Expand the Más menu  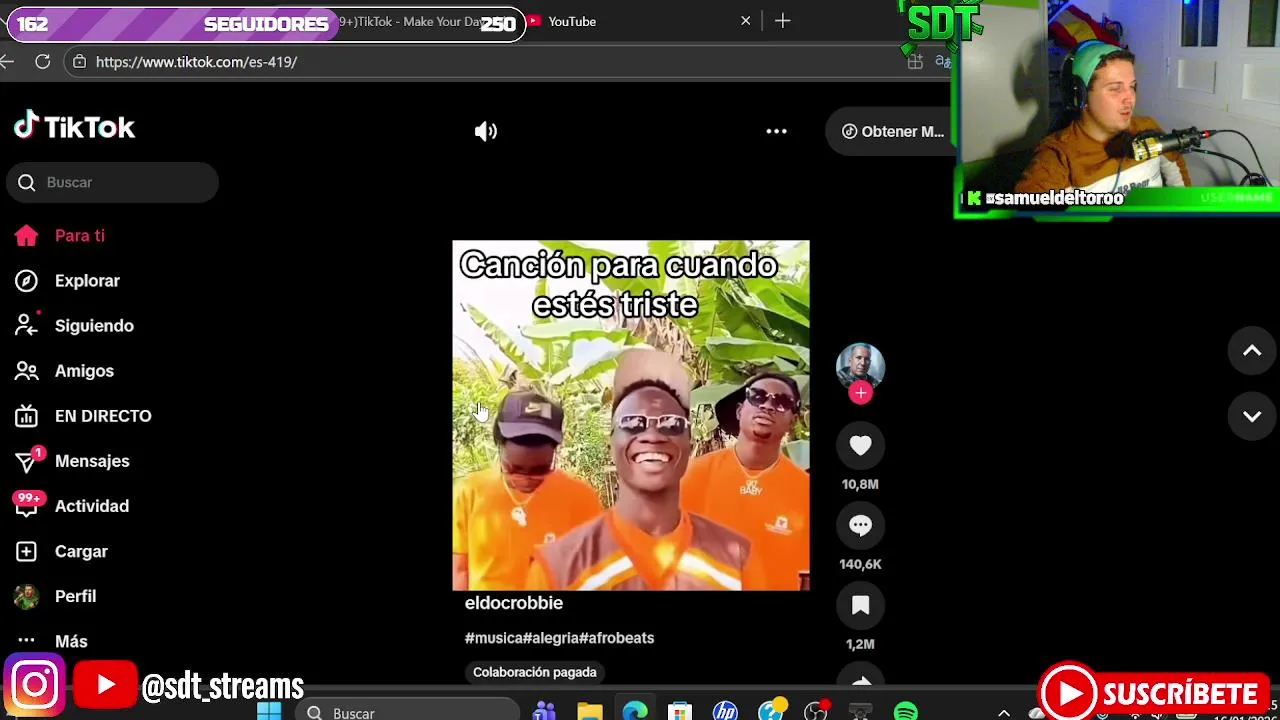tap(71, 641)
